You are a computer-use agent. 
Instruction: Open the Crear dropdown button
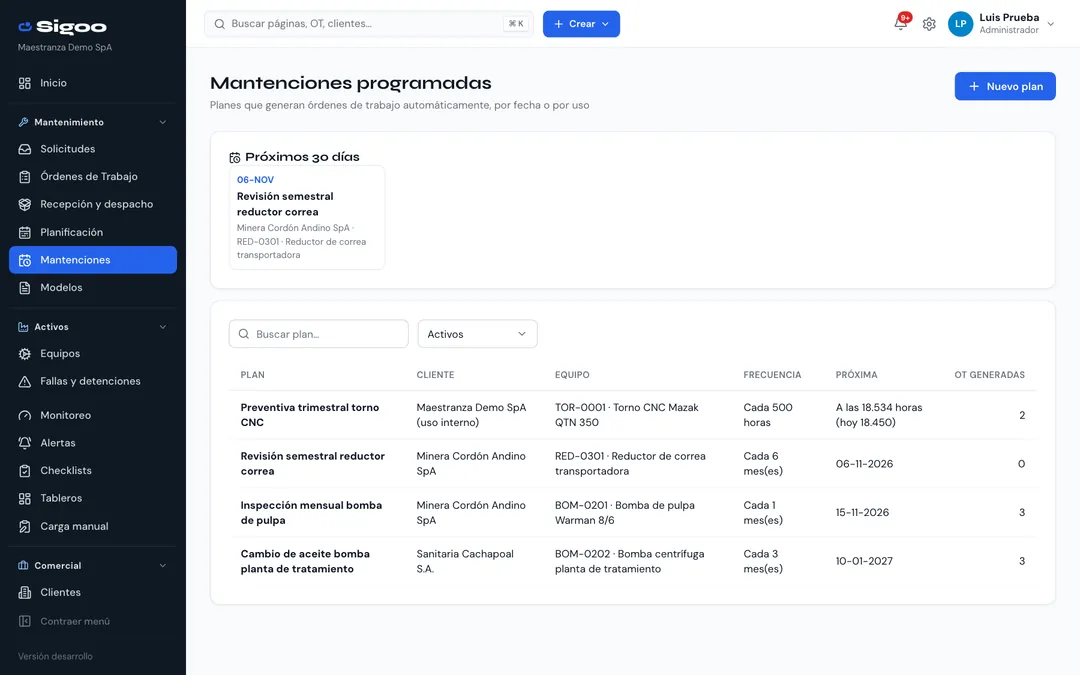click(581, 24)
